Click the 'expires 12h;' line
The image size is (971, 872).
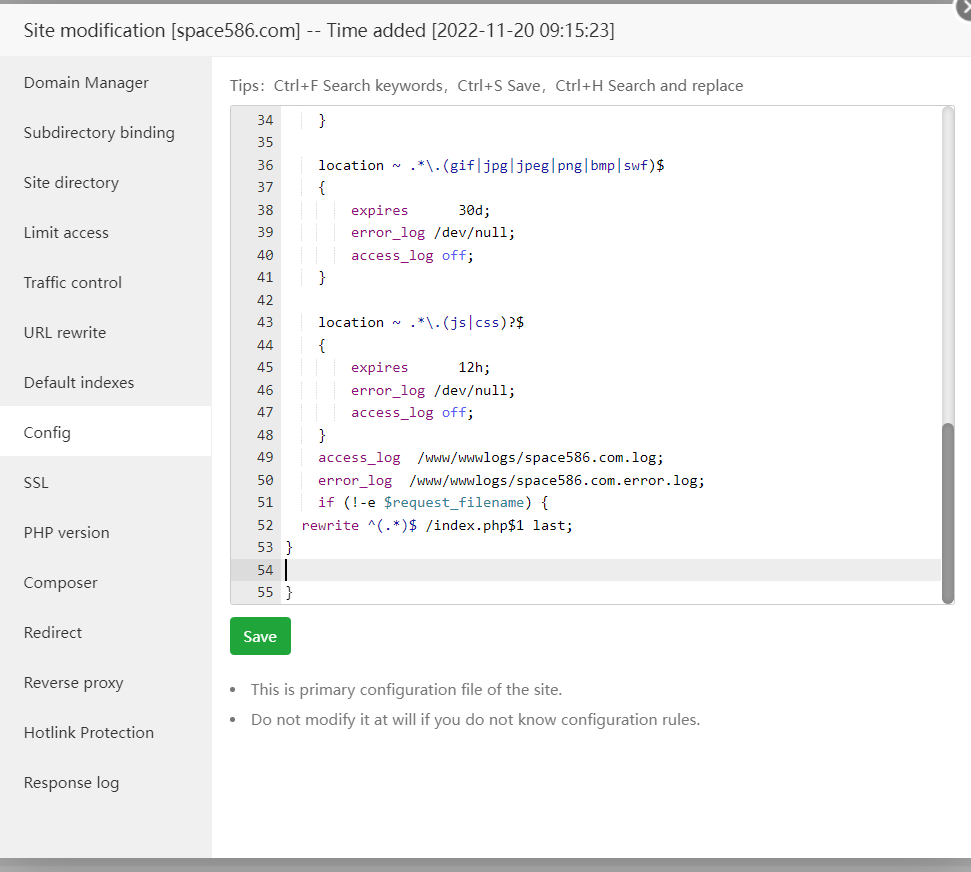[x=420, y=367]
